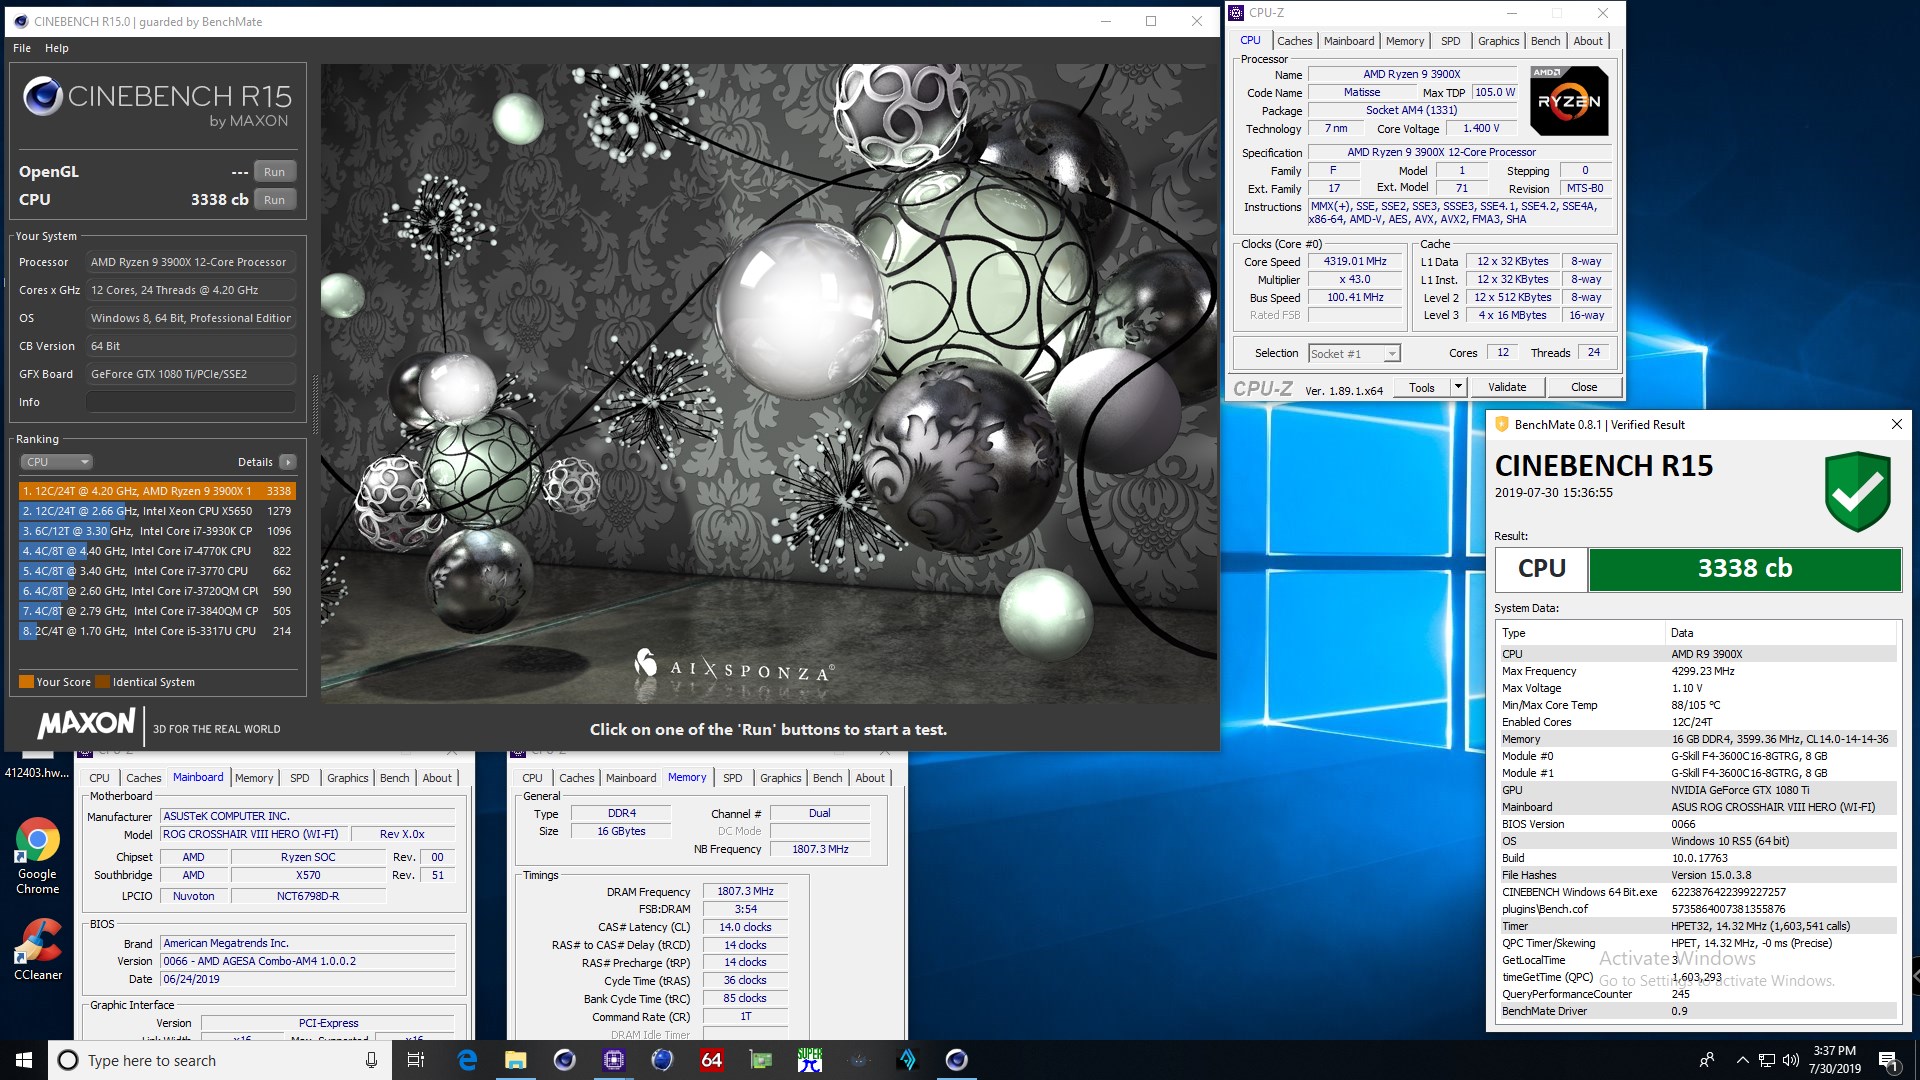This screenshot has height=1080, width=1920.
Task: Click the taskbar search box
Action: click(x=221, y=1060)
